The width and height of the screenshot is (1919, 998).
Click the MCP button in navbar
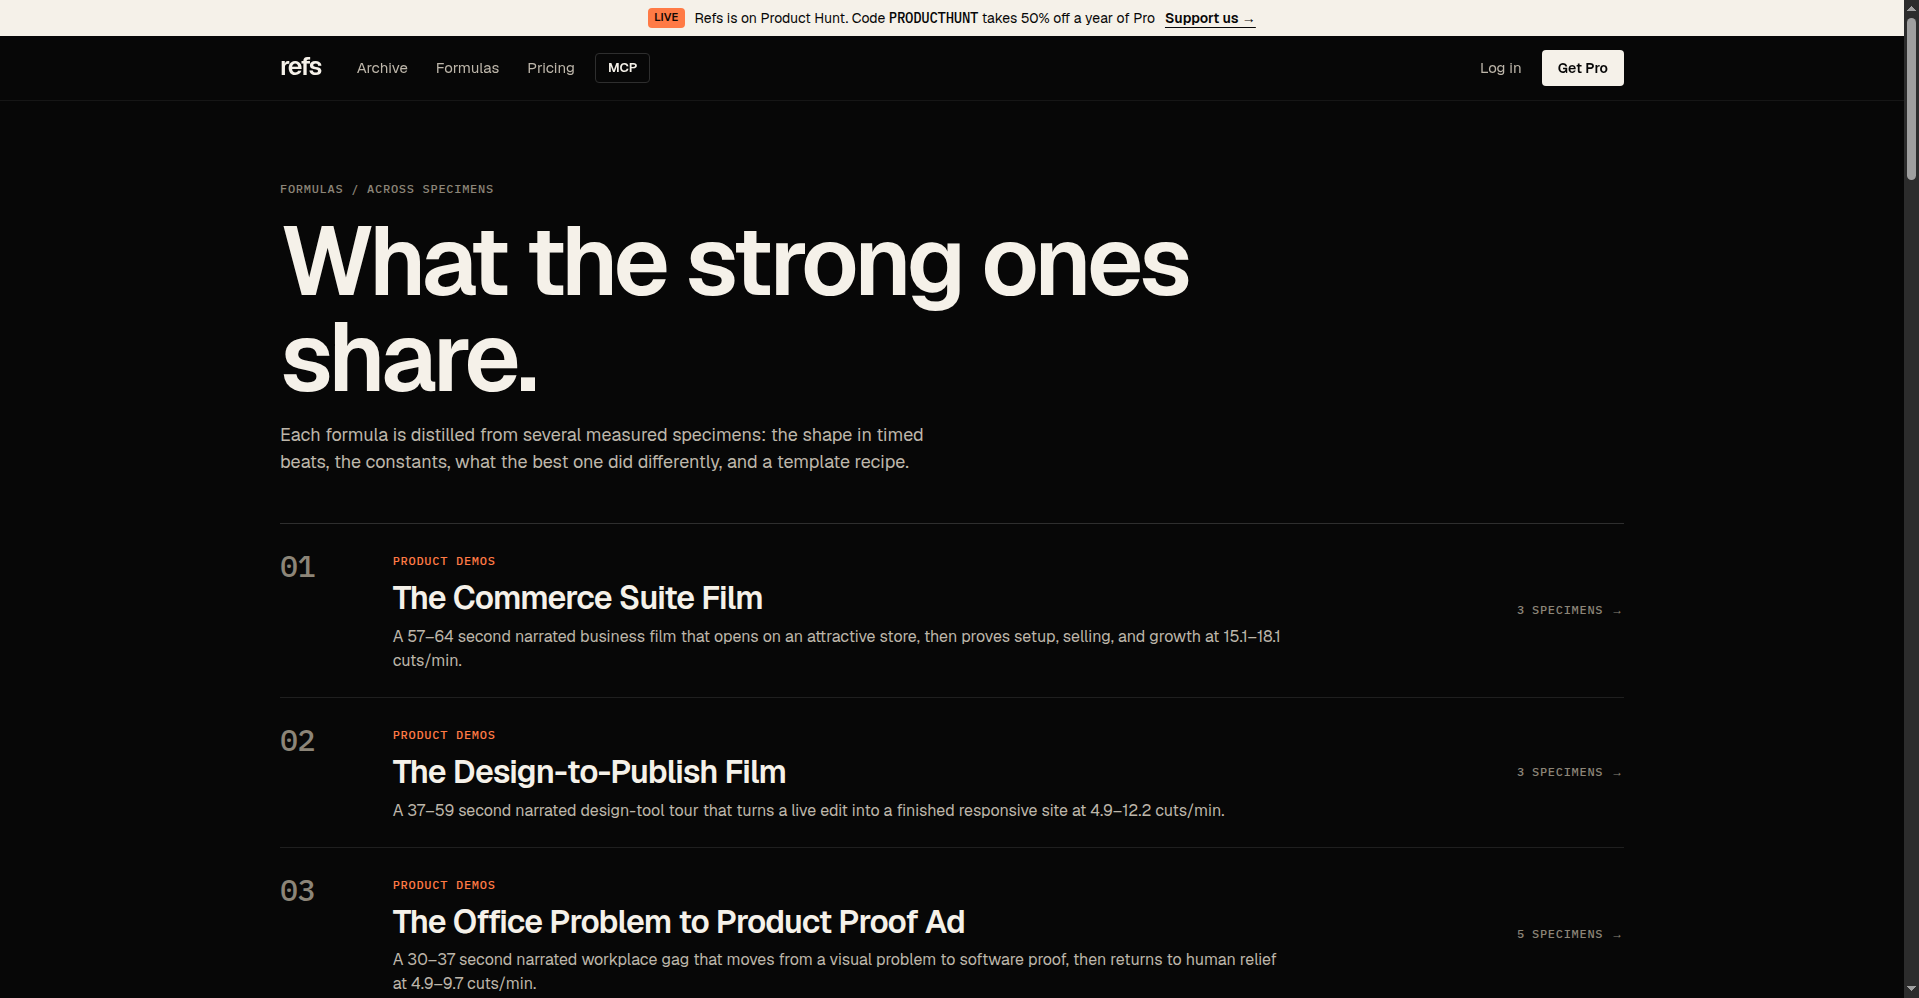tap(622, 68)
